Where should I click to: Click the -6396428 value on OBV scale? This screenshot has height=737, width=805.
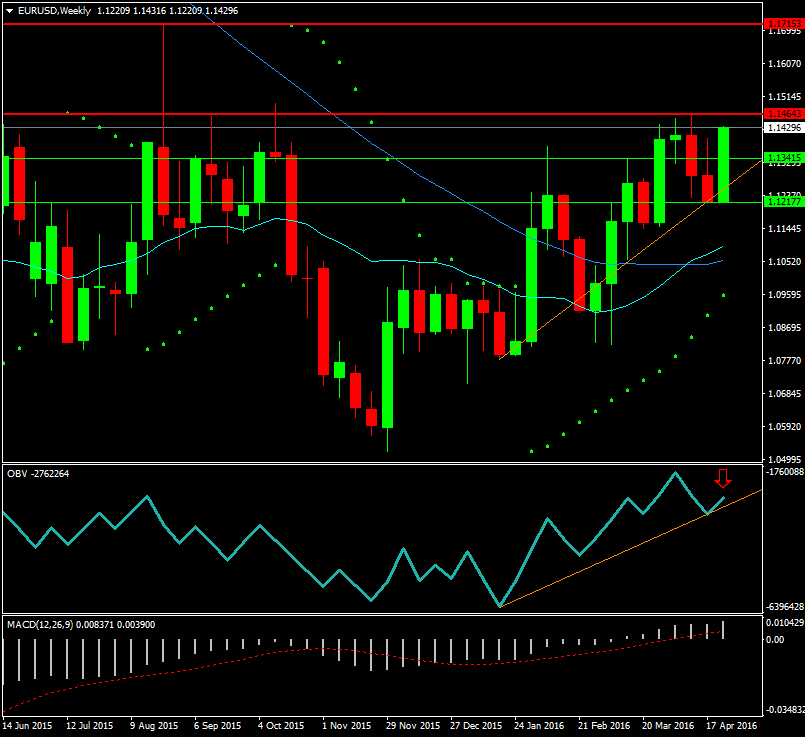click(781, 607)
